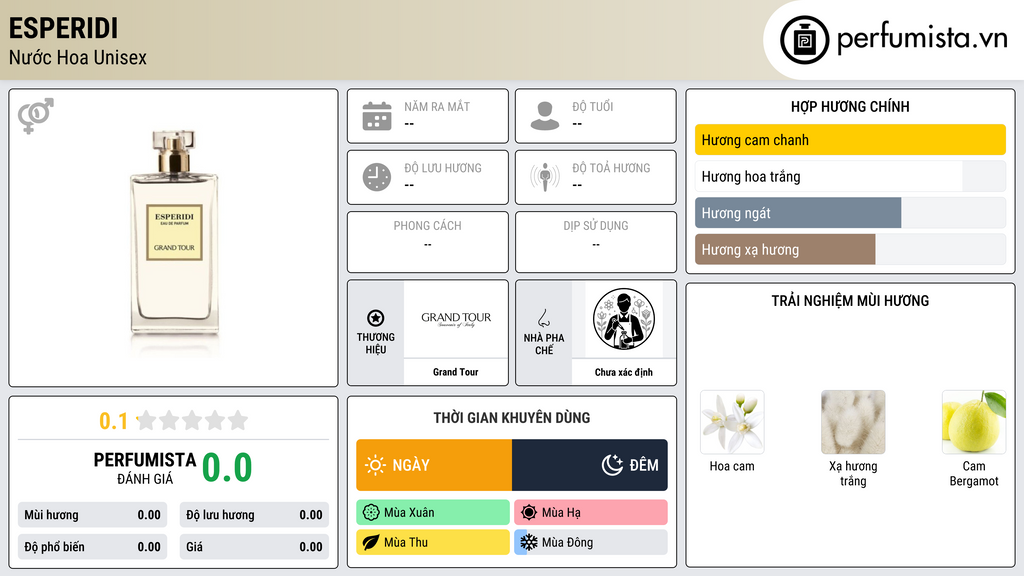Click the Năm ra mắt label
Screen dimensions: 1024x576
[437, 106]
